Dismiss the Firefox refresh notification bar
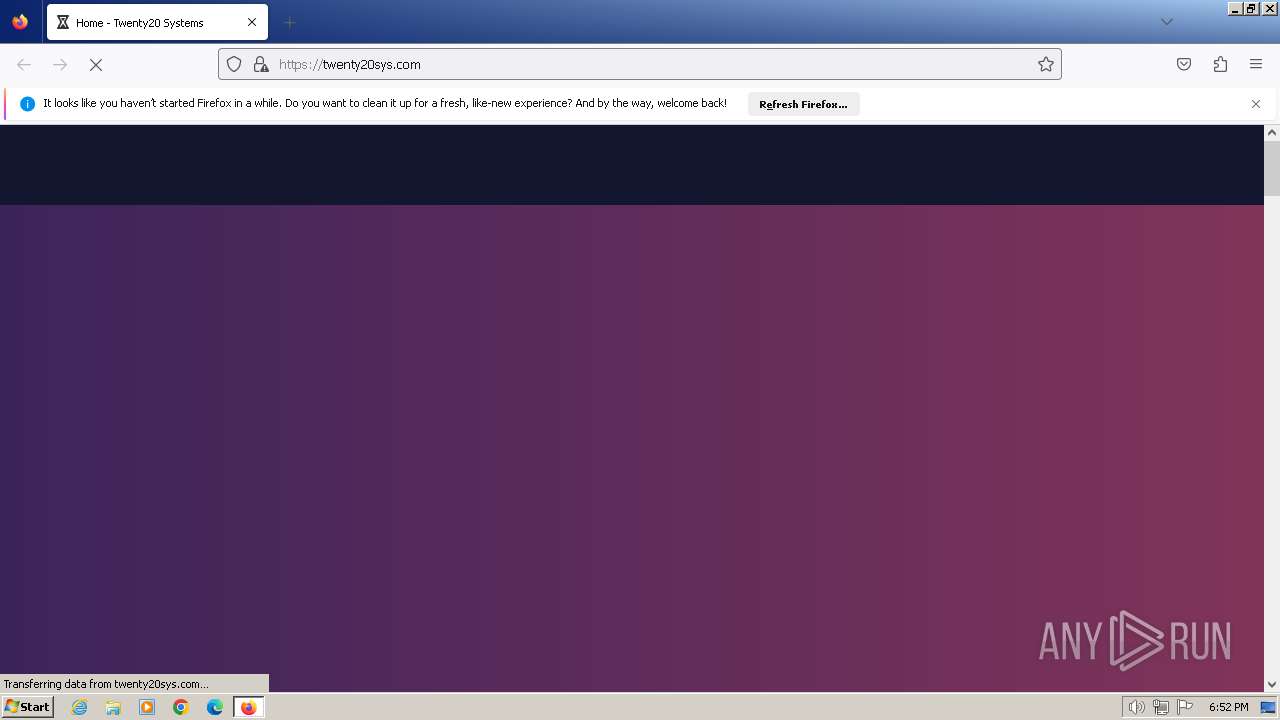 pyautogui.click(x=1256, y=104)
